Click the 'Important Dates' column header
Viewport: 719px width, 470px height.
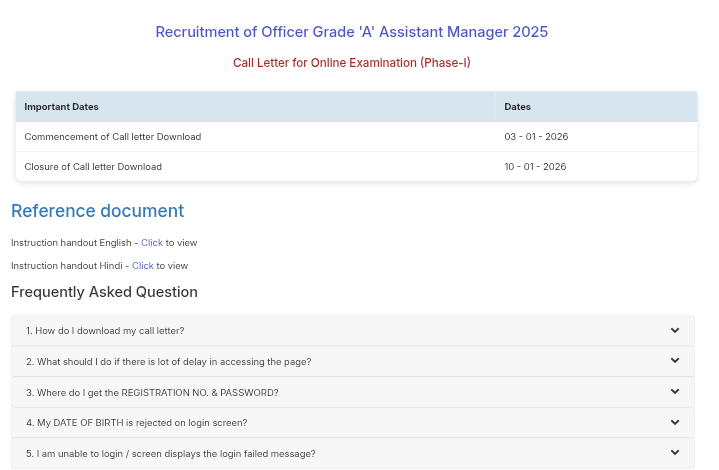click(x=61, y=106)
